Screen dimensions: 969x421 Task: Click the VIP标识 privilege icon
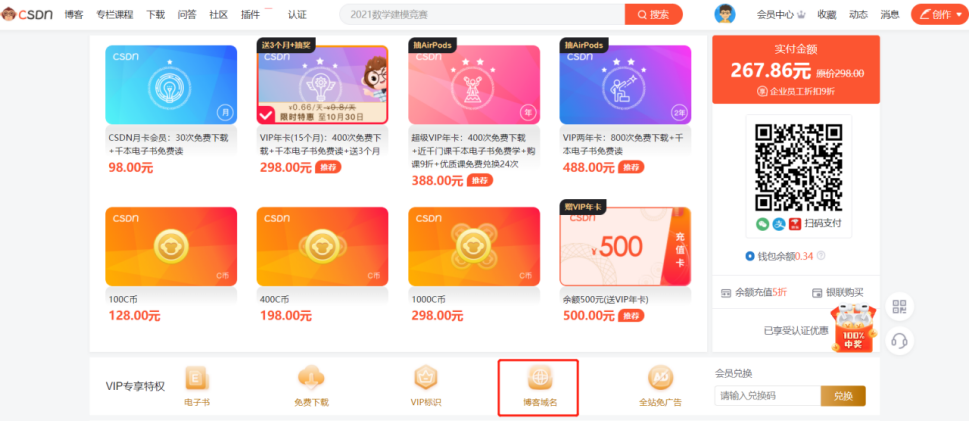pos(425,377)
